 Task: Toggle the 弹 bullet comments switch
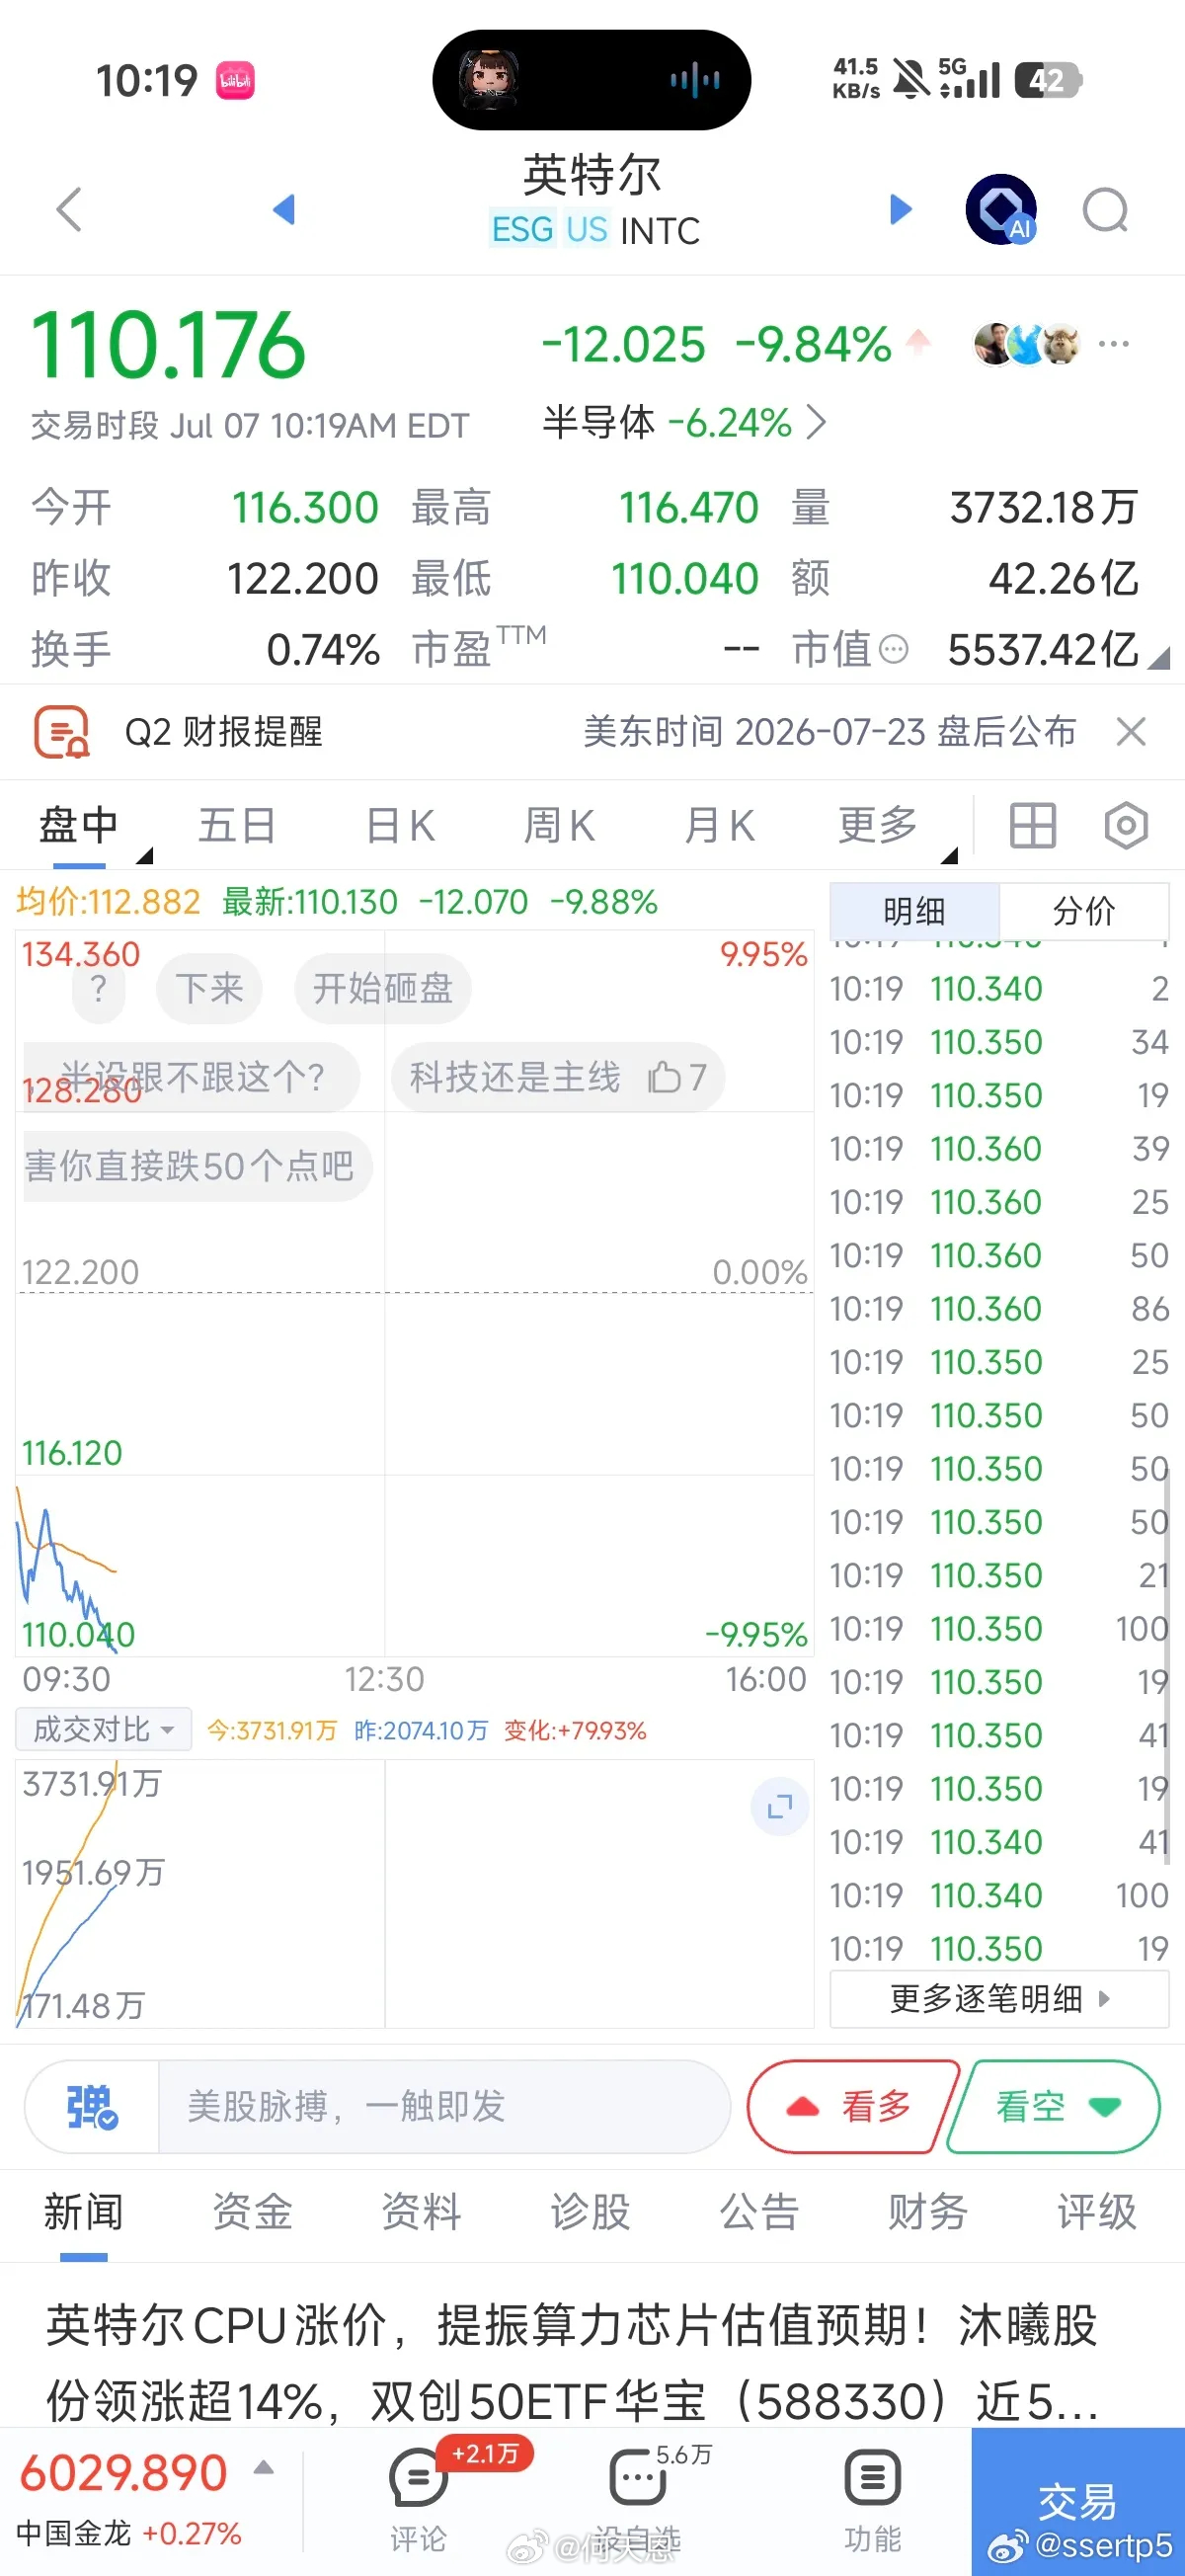pyautogui.click(x=92, y=2106)
